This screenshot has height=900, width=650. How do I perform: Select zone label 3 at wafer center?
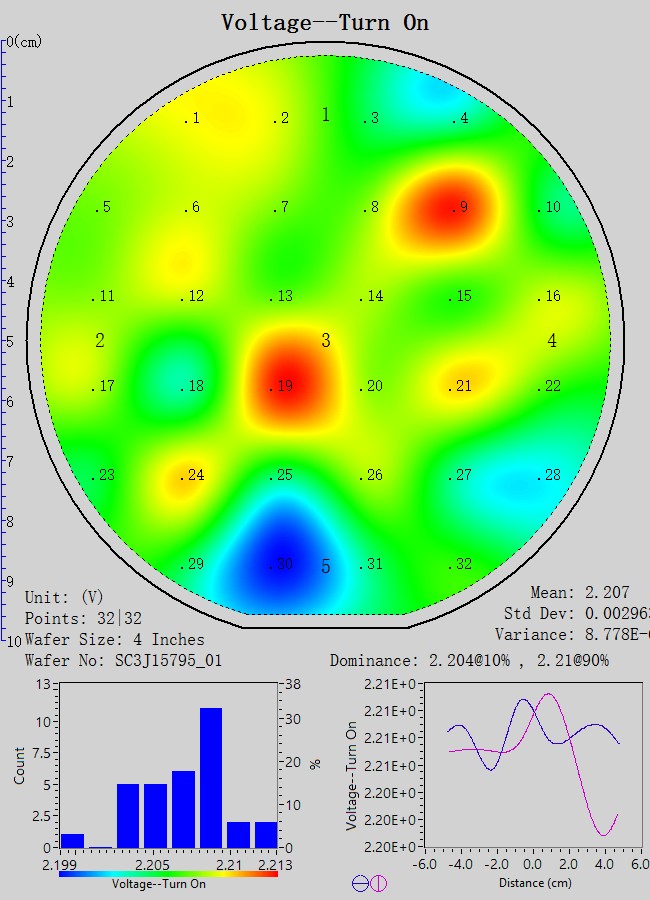click(325, 341)
